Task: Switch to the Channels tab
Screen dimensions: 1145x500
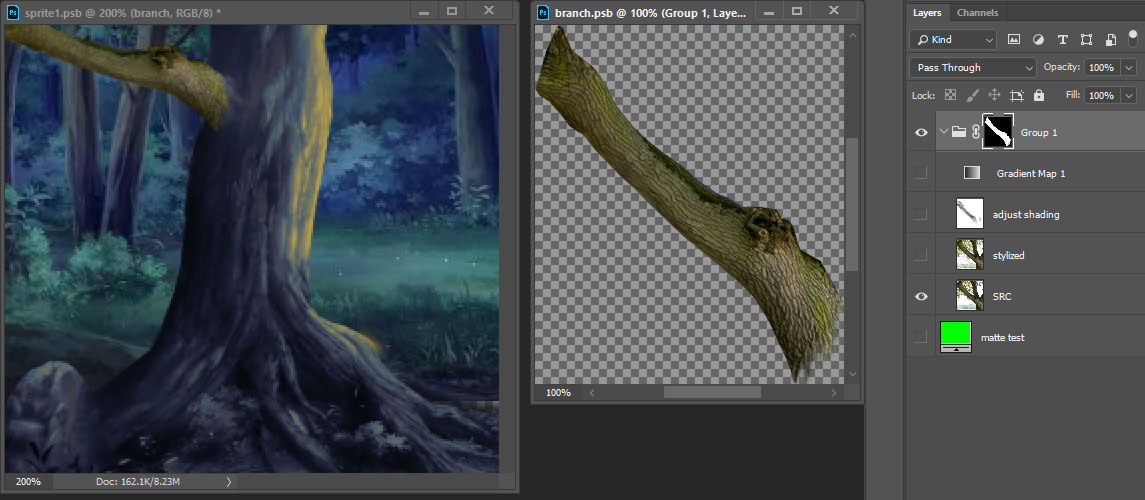Action: click(976, 13)
